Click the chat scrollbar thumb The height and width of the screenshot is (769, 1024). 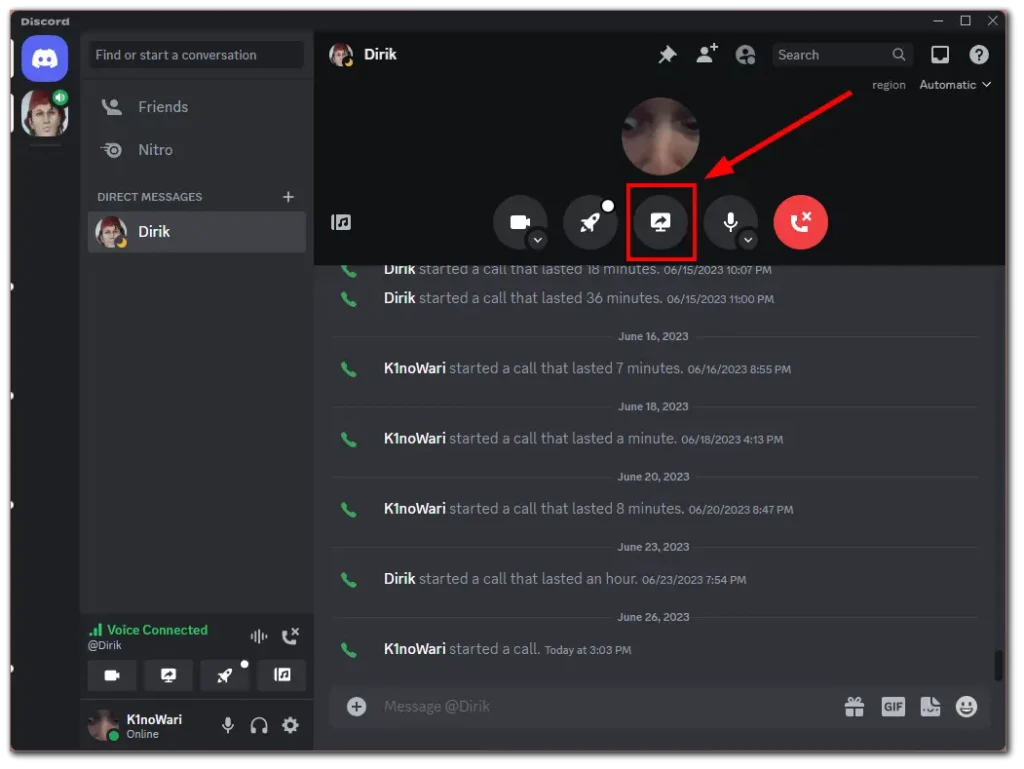[998, 665]
